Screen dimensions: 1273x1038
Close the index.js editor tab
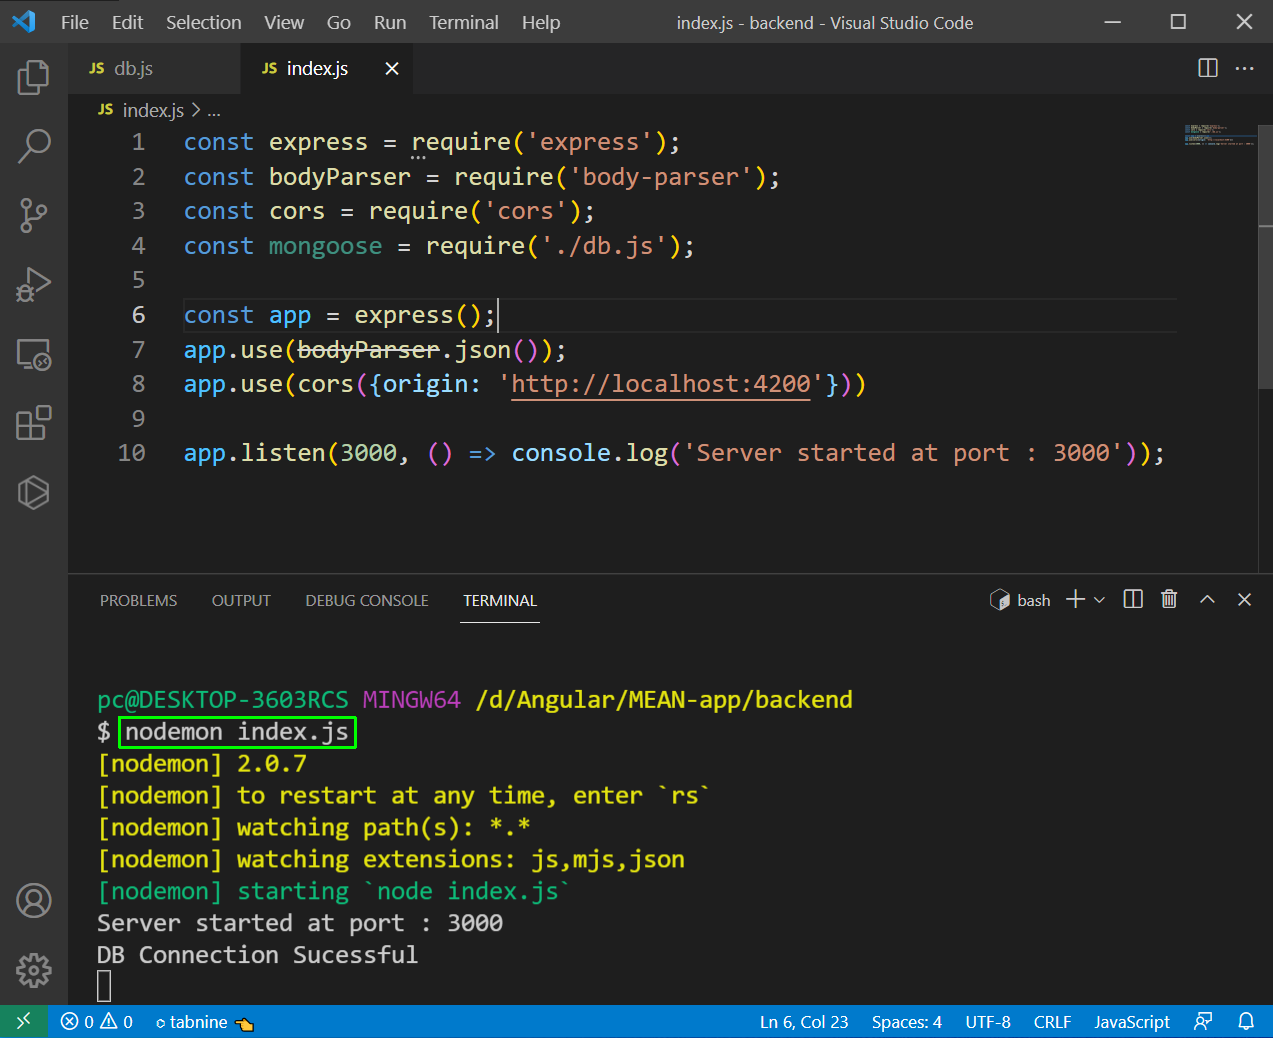point(392,68)
